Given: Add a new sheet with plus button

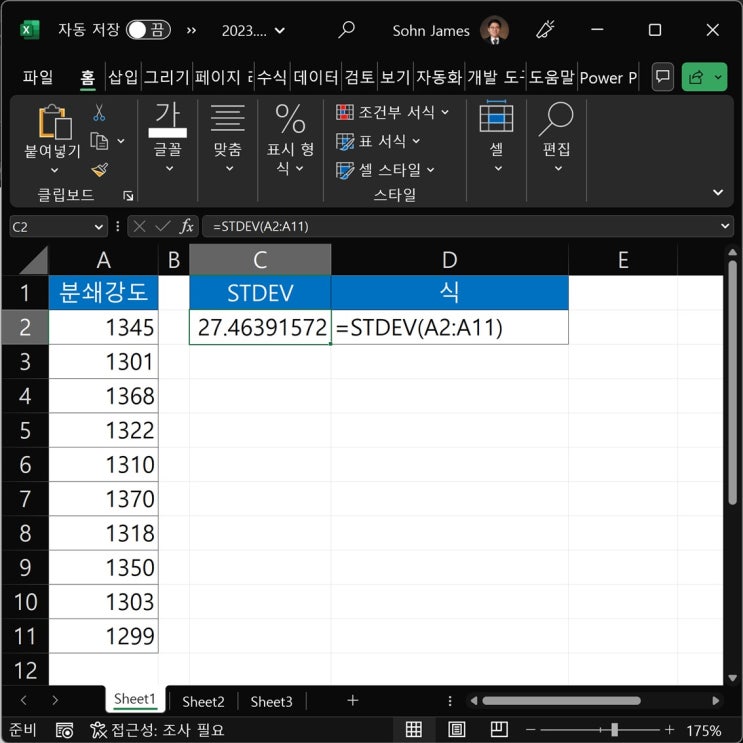Looking at the screenshot, I should (352, 701).
